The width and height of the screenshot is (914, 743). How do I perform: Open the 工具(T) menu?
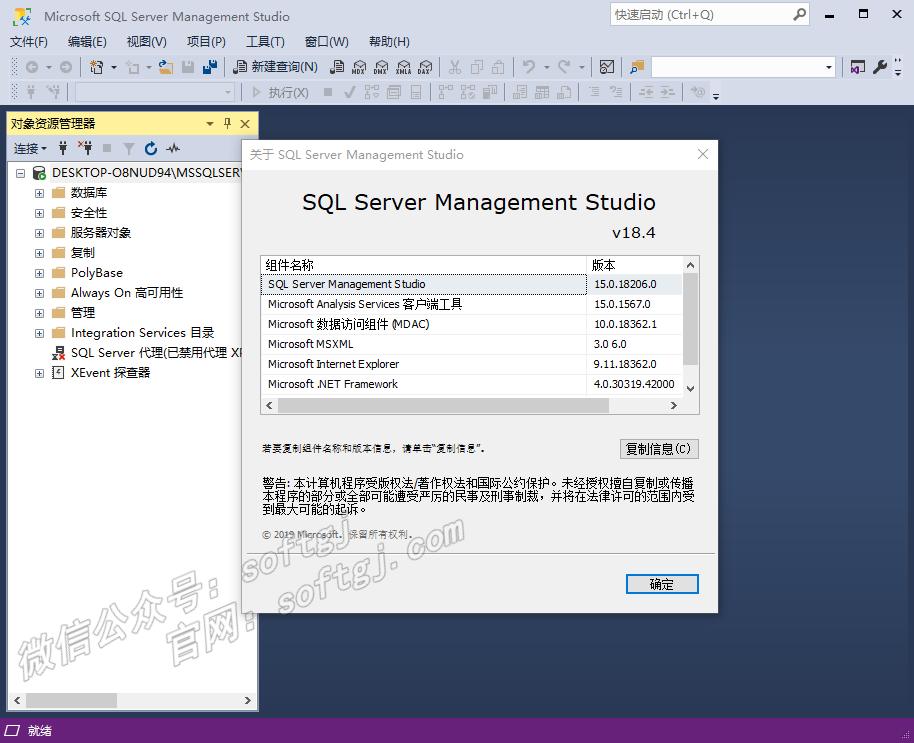click(x=265, y=42)
